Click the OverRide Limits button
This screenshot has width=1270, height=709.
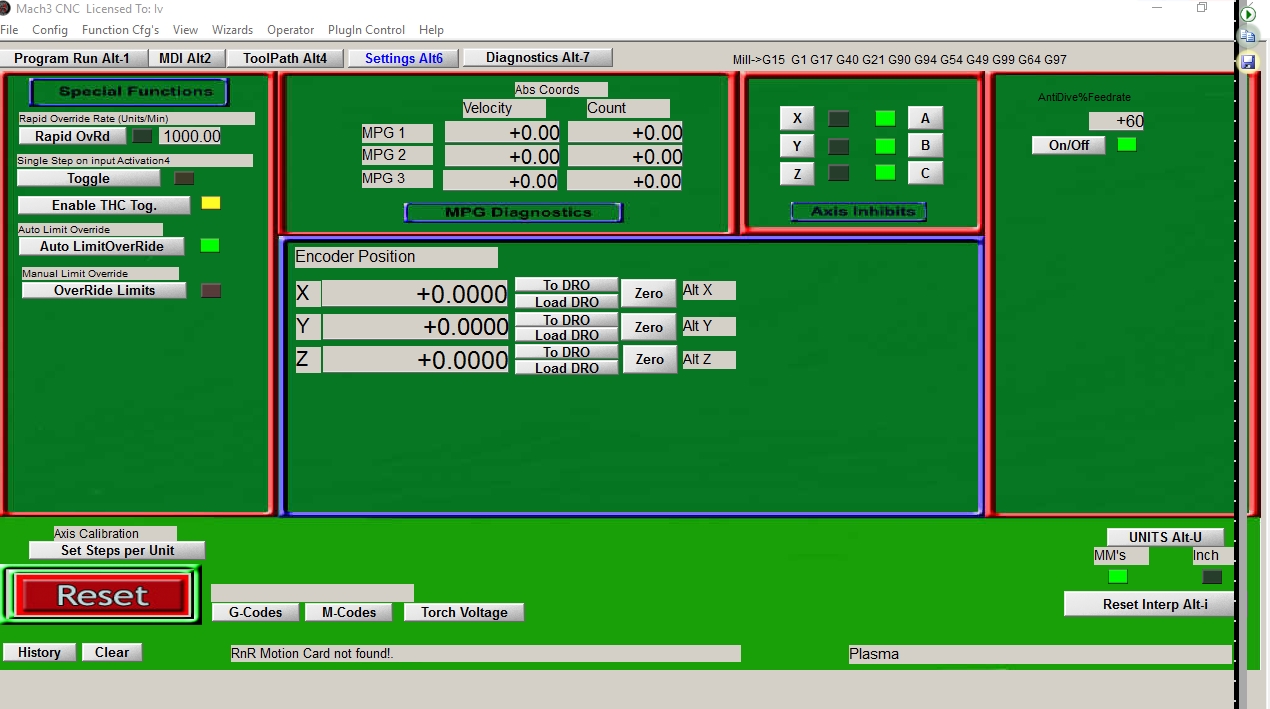104,290
